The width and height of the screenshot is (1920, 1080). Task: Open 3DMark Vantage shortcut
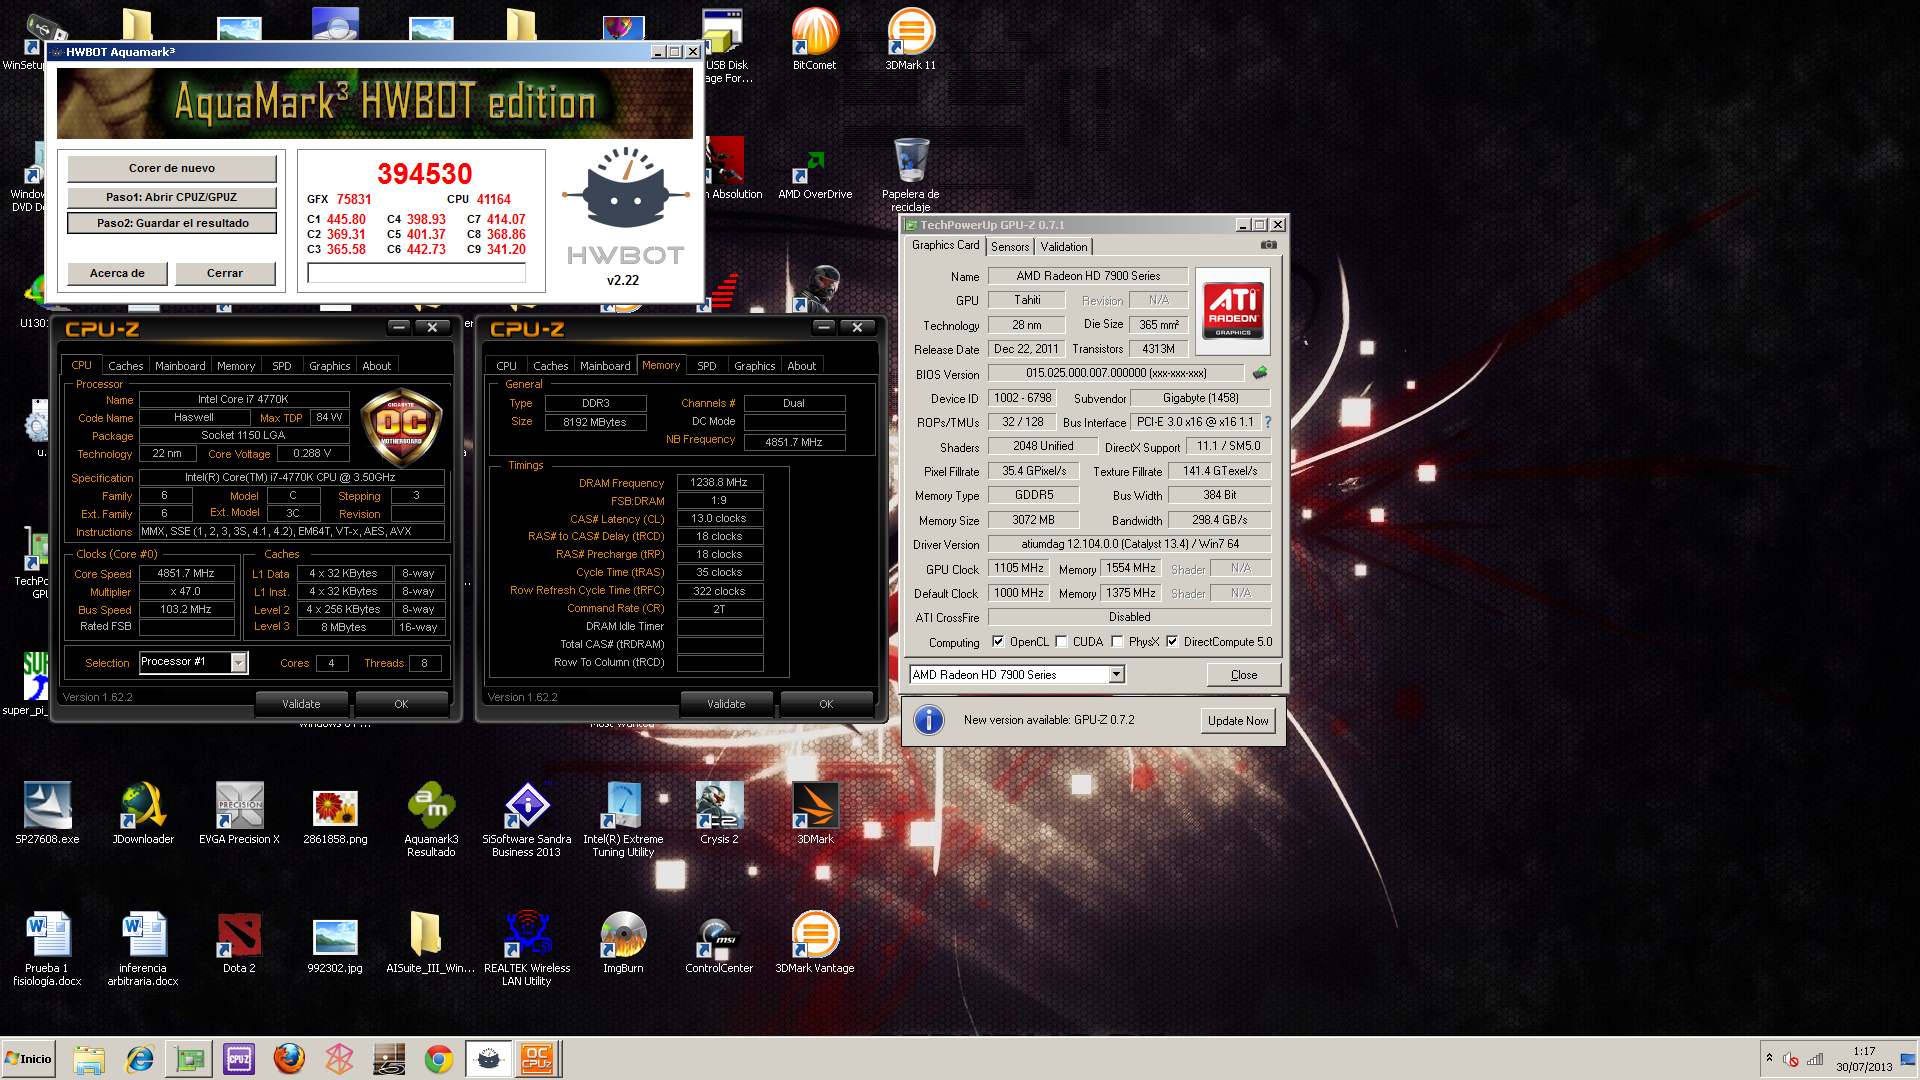tap(815, 942)
